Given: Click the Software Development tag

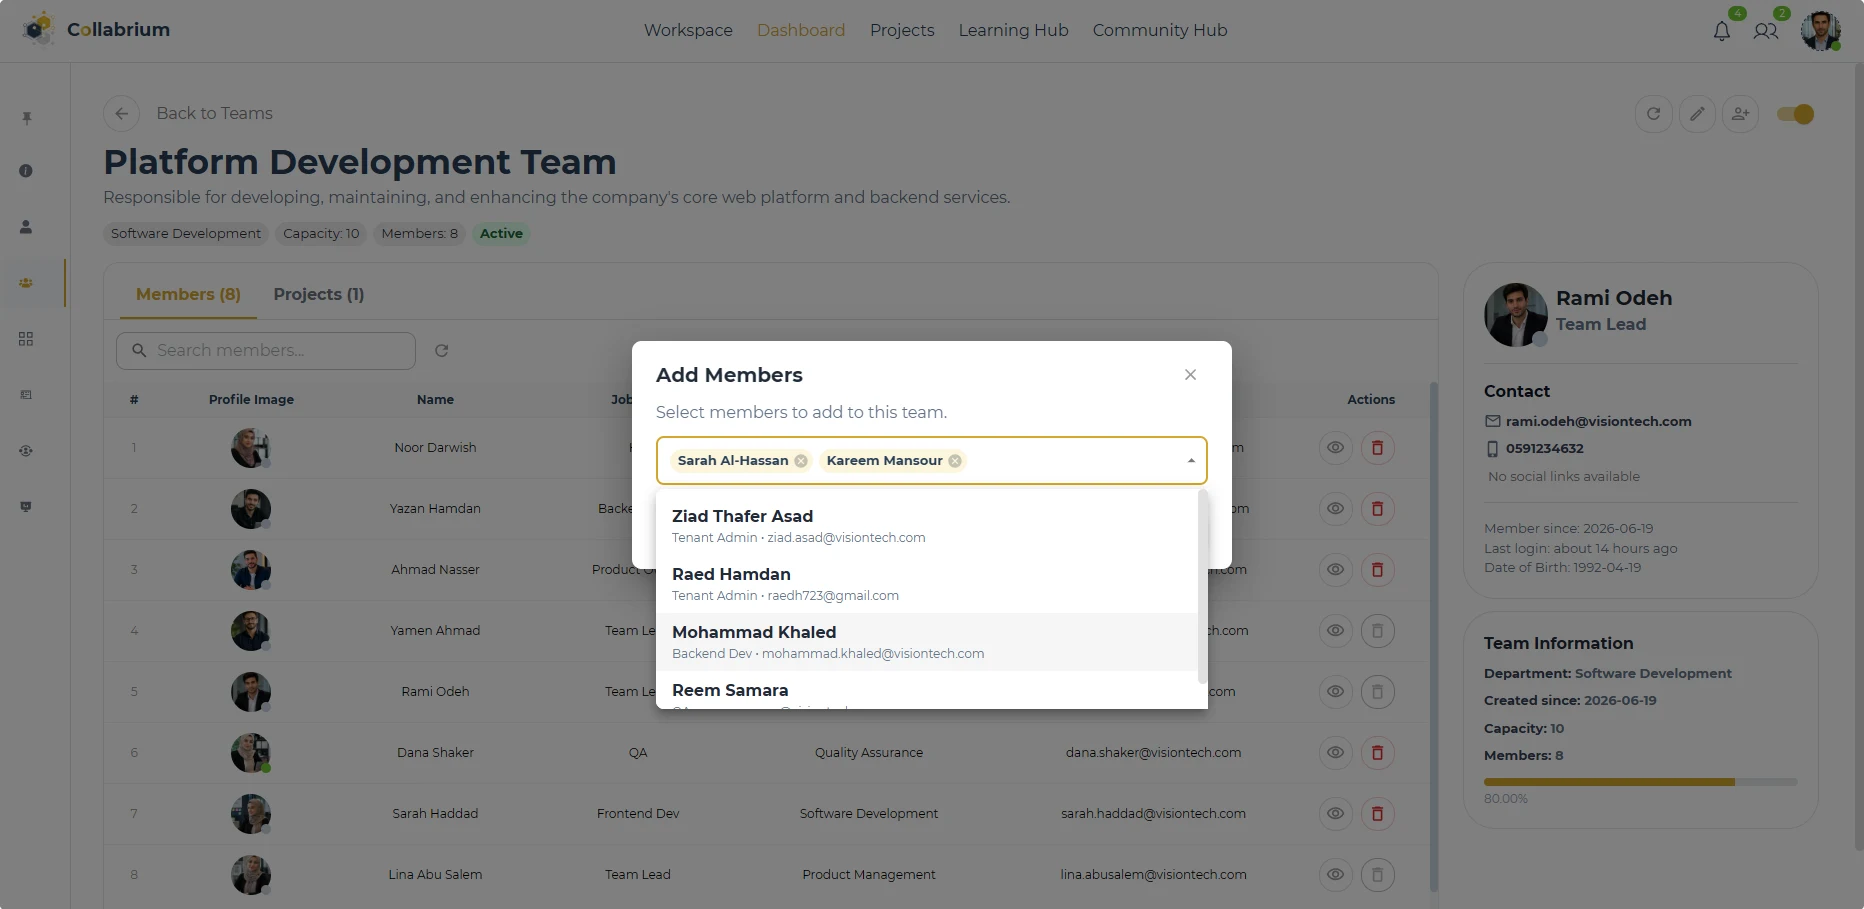Looking at the screenshot, I should pos(186,234).
